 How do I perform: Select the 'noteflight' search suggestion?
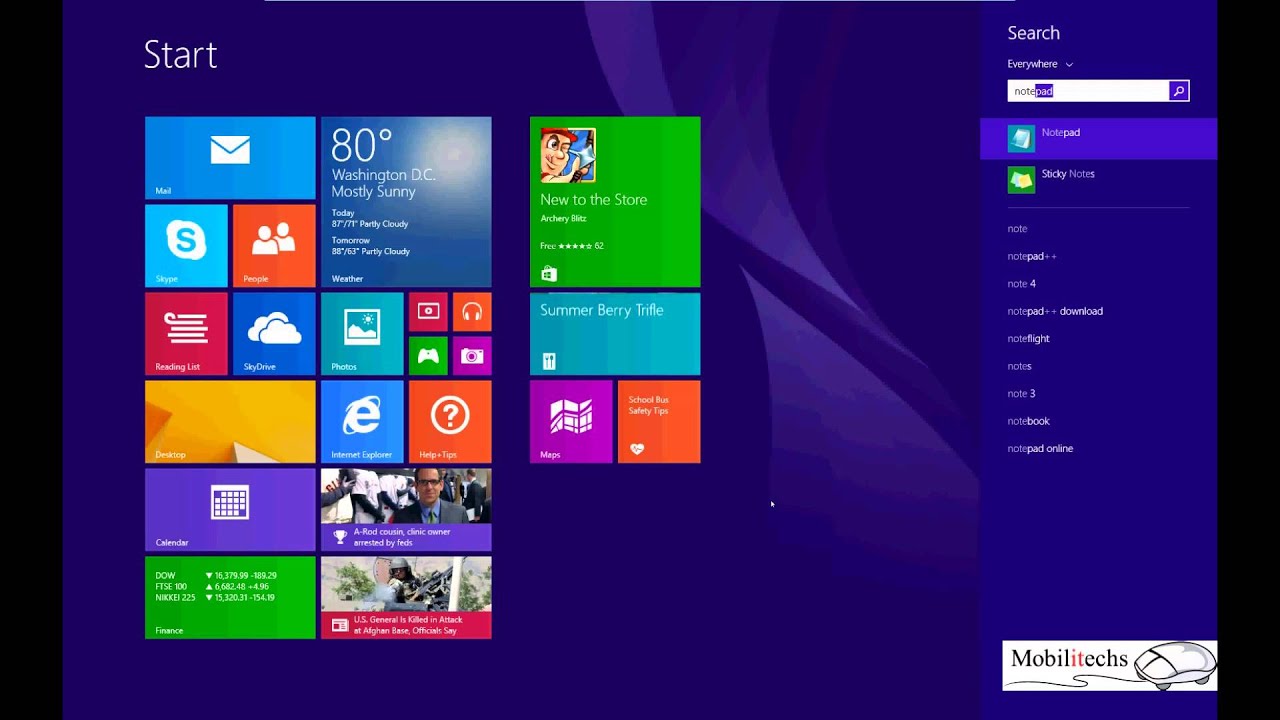(x=1028, y=339)
